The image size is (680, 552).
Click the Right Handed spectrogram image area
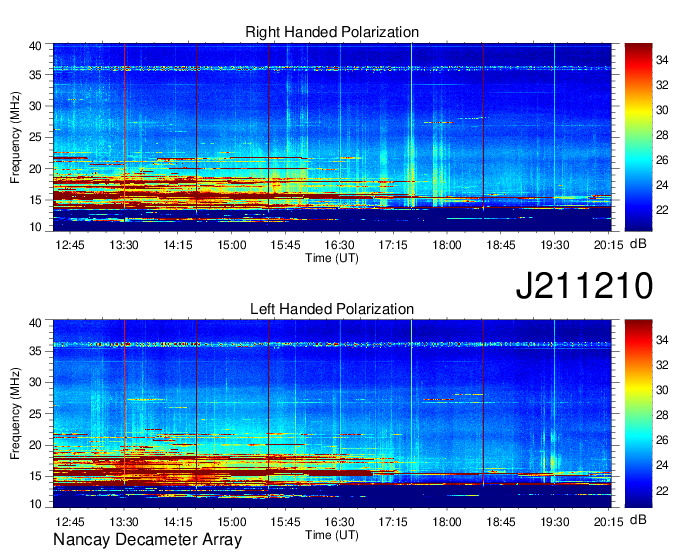coord(332,137)
